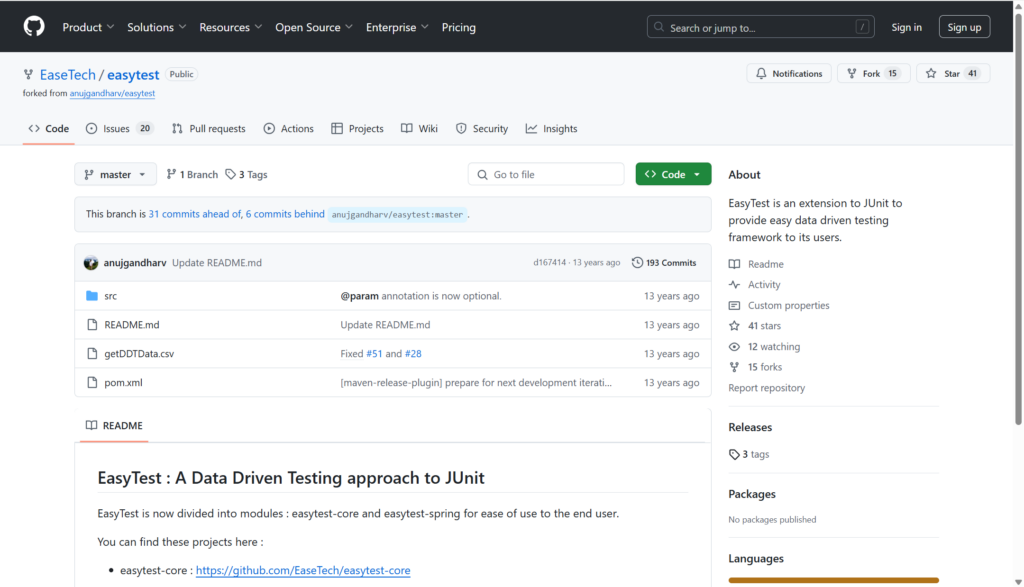Open the Pull requests tab
This screenshot has height=587, width=1024.
tap(208, 129)
